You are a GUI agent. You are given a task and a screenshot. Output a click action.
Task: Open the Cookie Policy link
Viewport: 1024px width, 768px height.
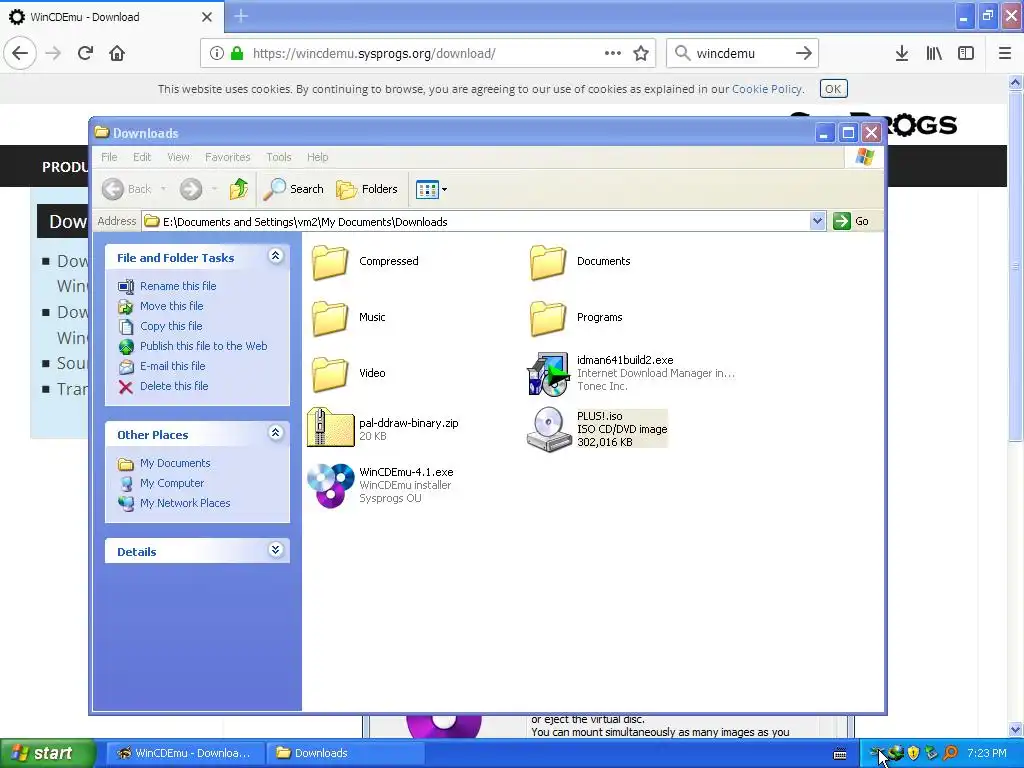(767, 89)
